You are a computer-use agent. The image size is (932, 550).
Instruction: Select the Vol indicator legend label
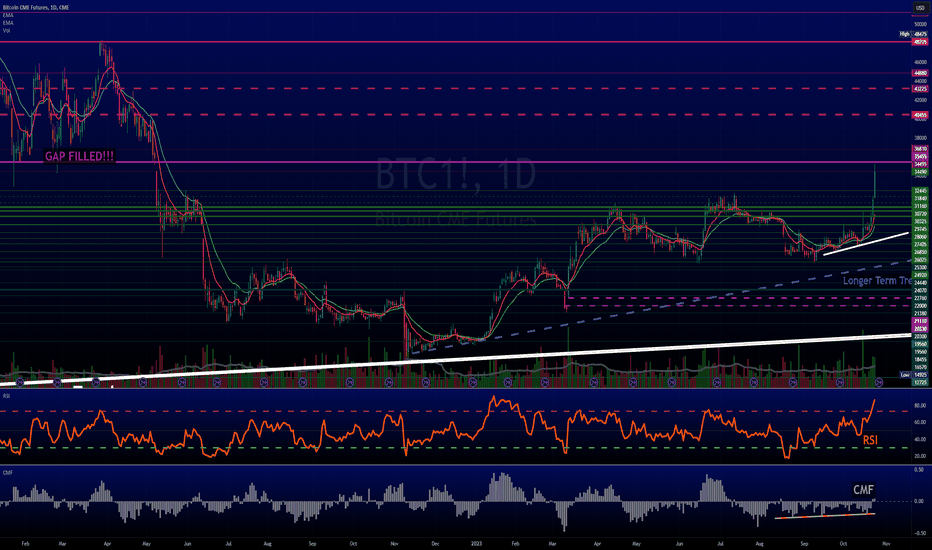7,30
